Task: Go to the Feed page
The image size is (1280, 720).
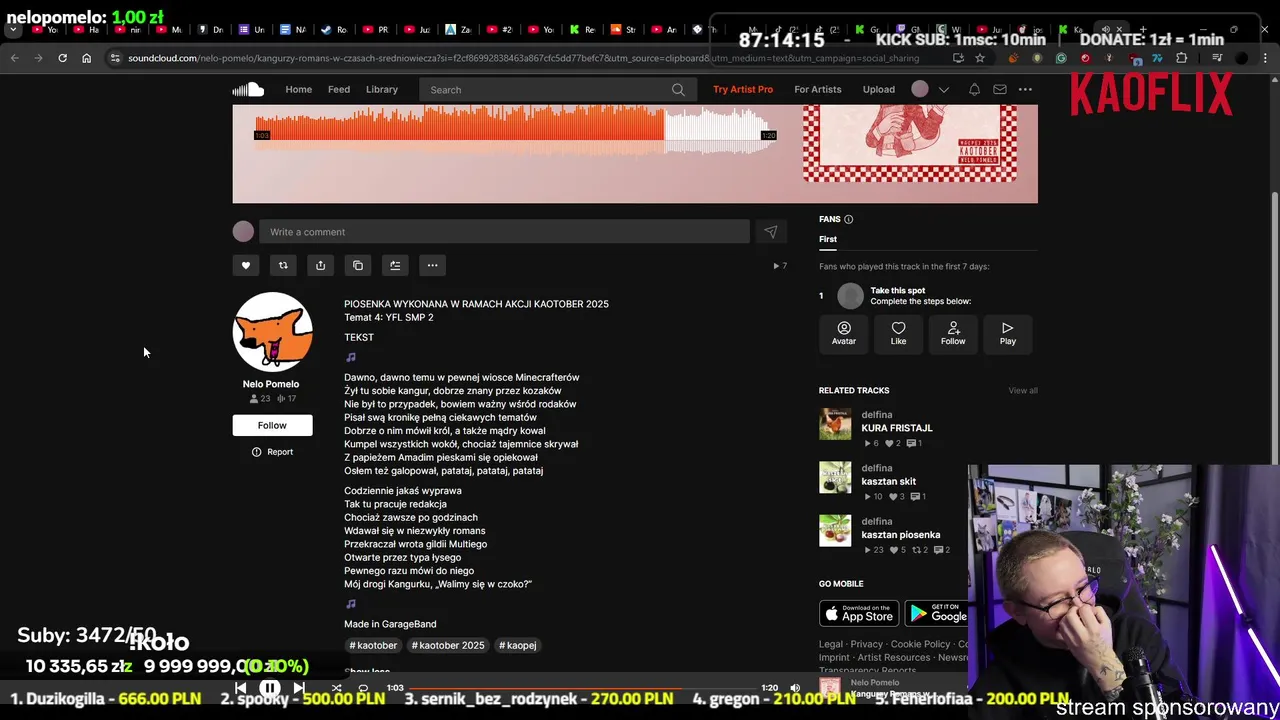Action: click(x=339, y=90)
